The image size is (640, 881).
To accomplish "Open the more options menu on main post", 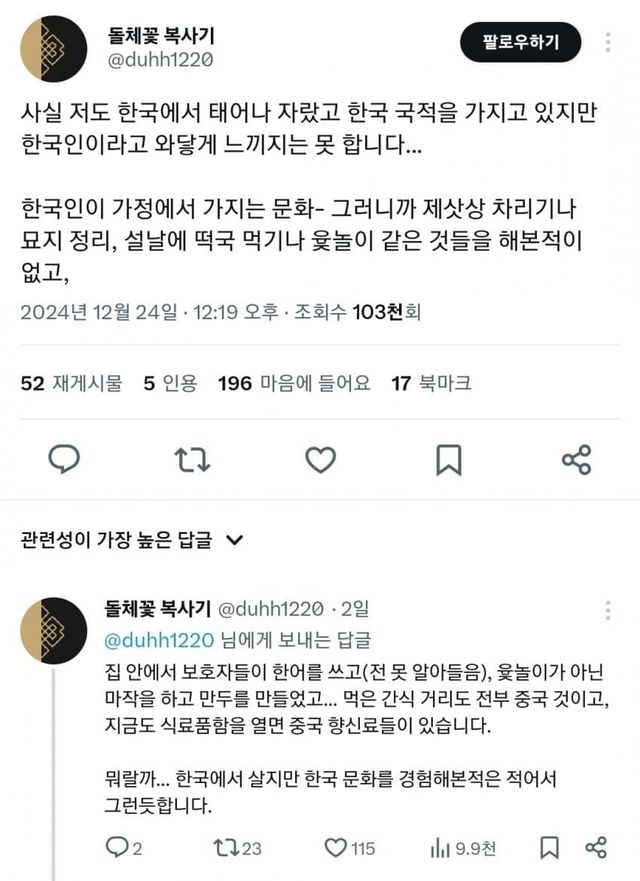I will coord(608,43).
